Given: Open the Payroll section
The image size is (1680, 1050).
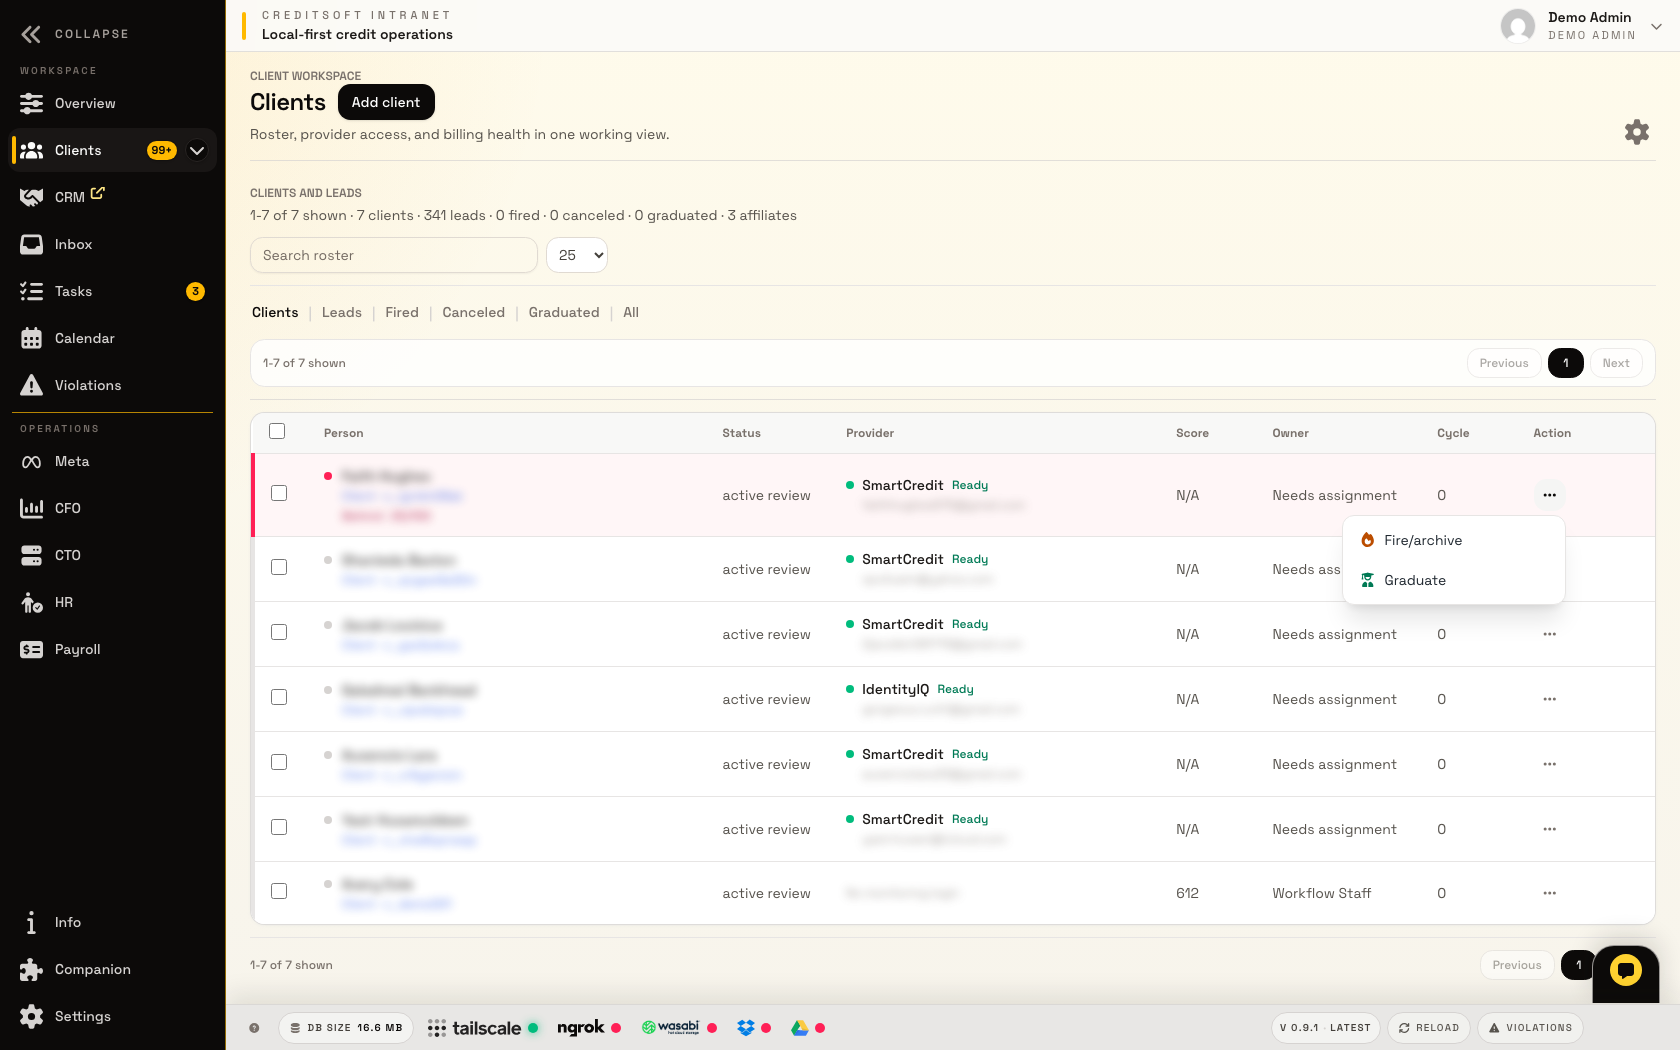Looking at the screenshot, I should pos(77,649).
